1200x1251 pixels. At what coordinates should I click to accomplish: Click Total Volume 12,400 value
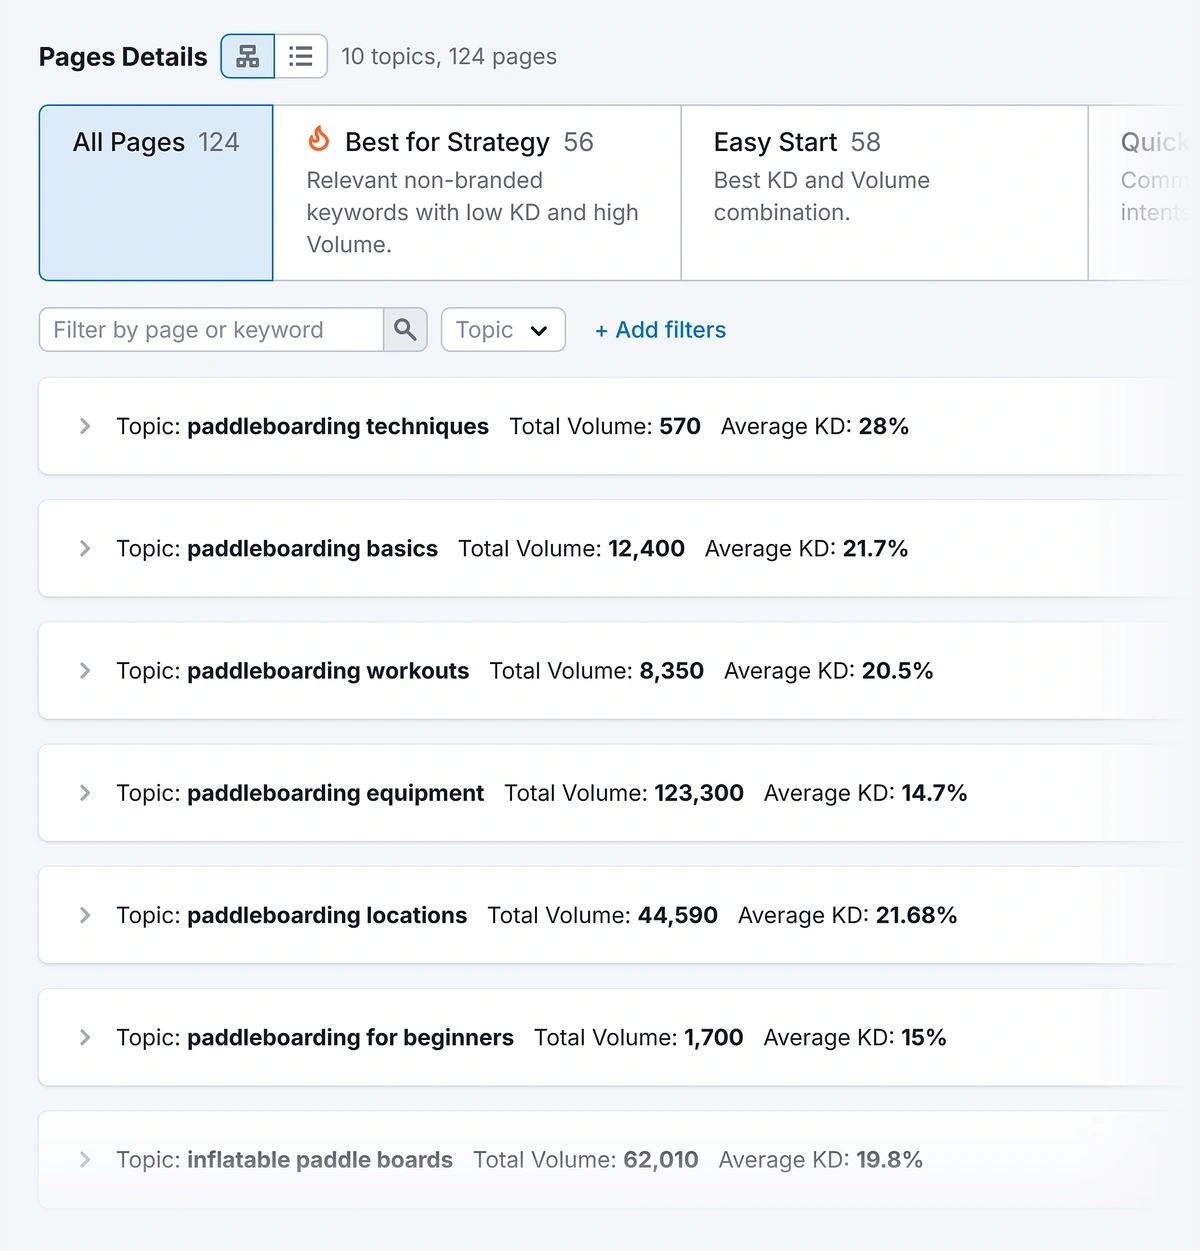point(646,548)
